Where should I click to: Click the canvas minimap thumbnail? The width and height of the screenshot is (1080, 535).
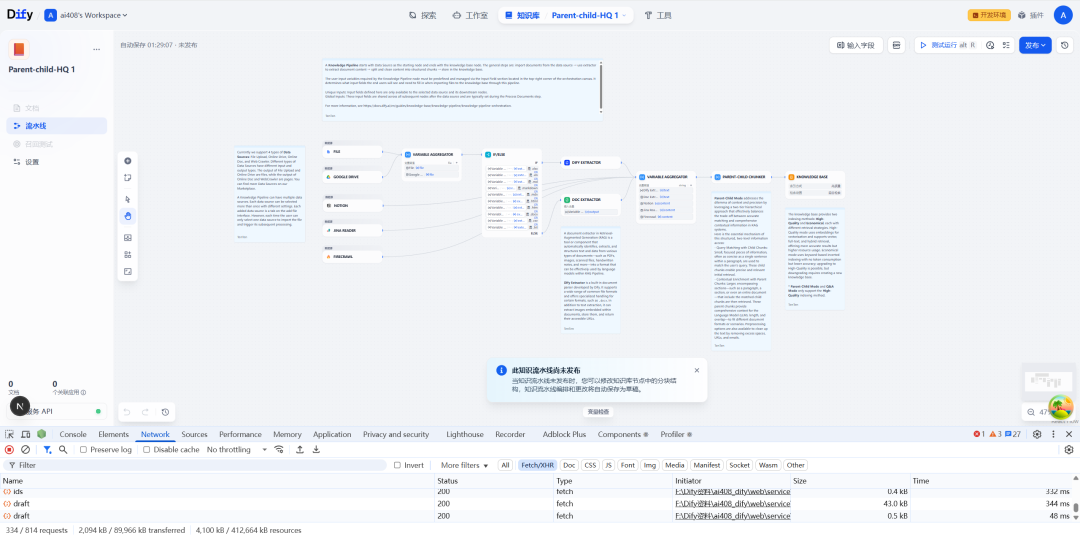(1048, 380)
